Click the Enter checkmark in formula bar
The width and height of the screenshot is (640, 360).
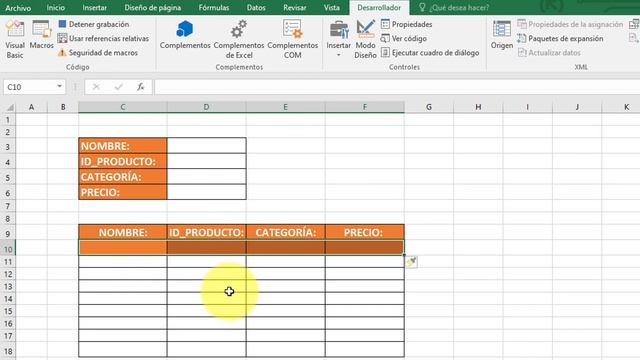pos(118,87)
